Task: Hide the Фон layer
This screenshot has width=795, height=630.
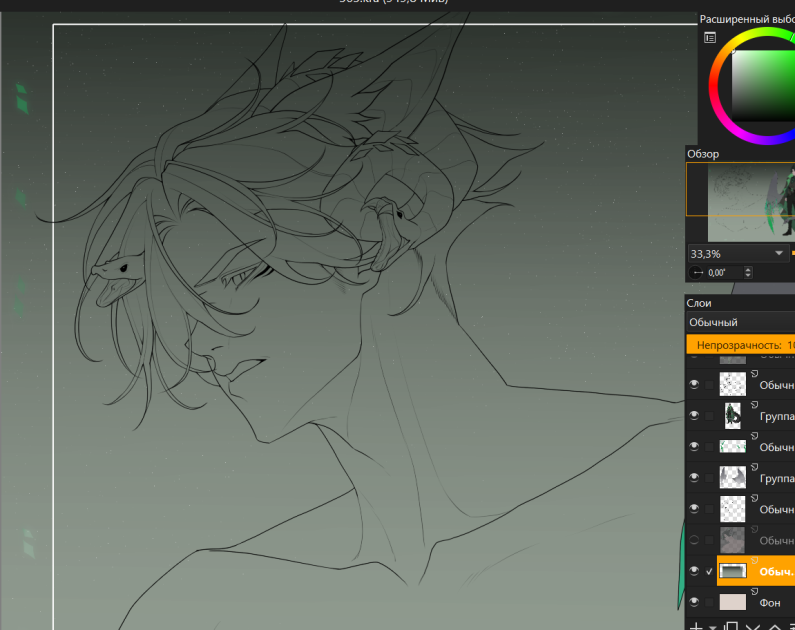Action: click(694, 602)
